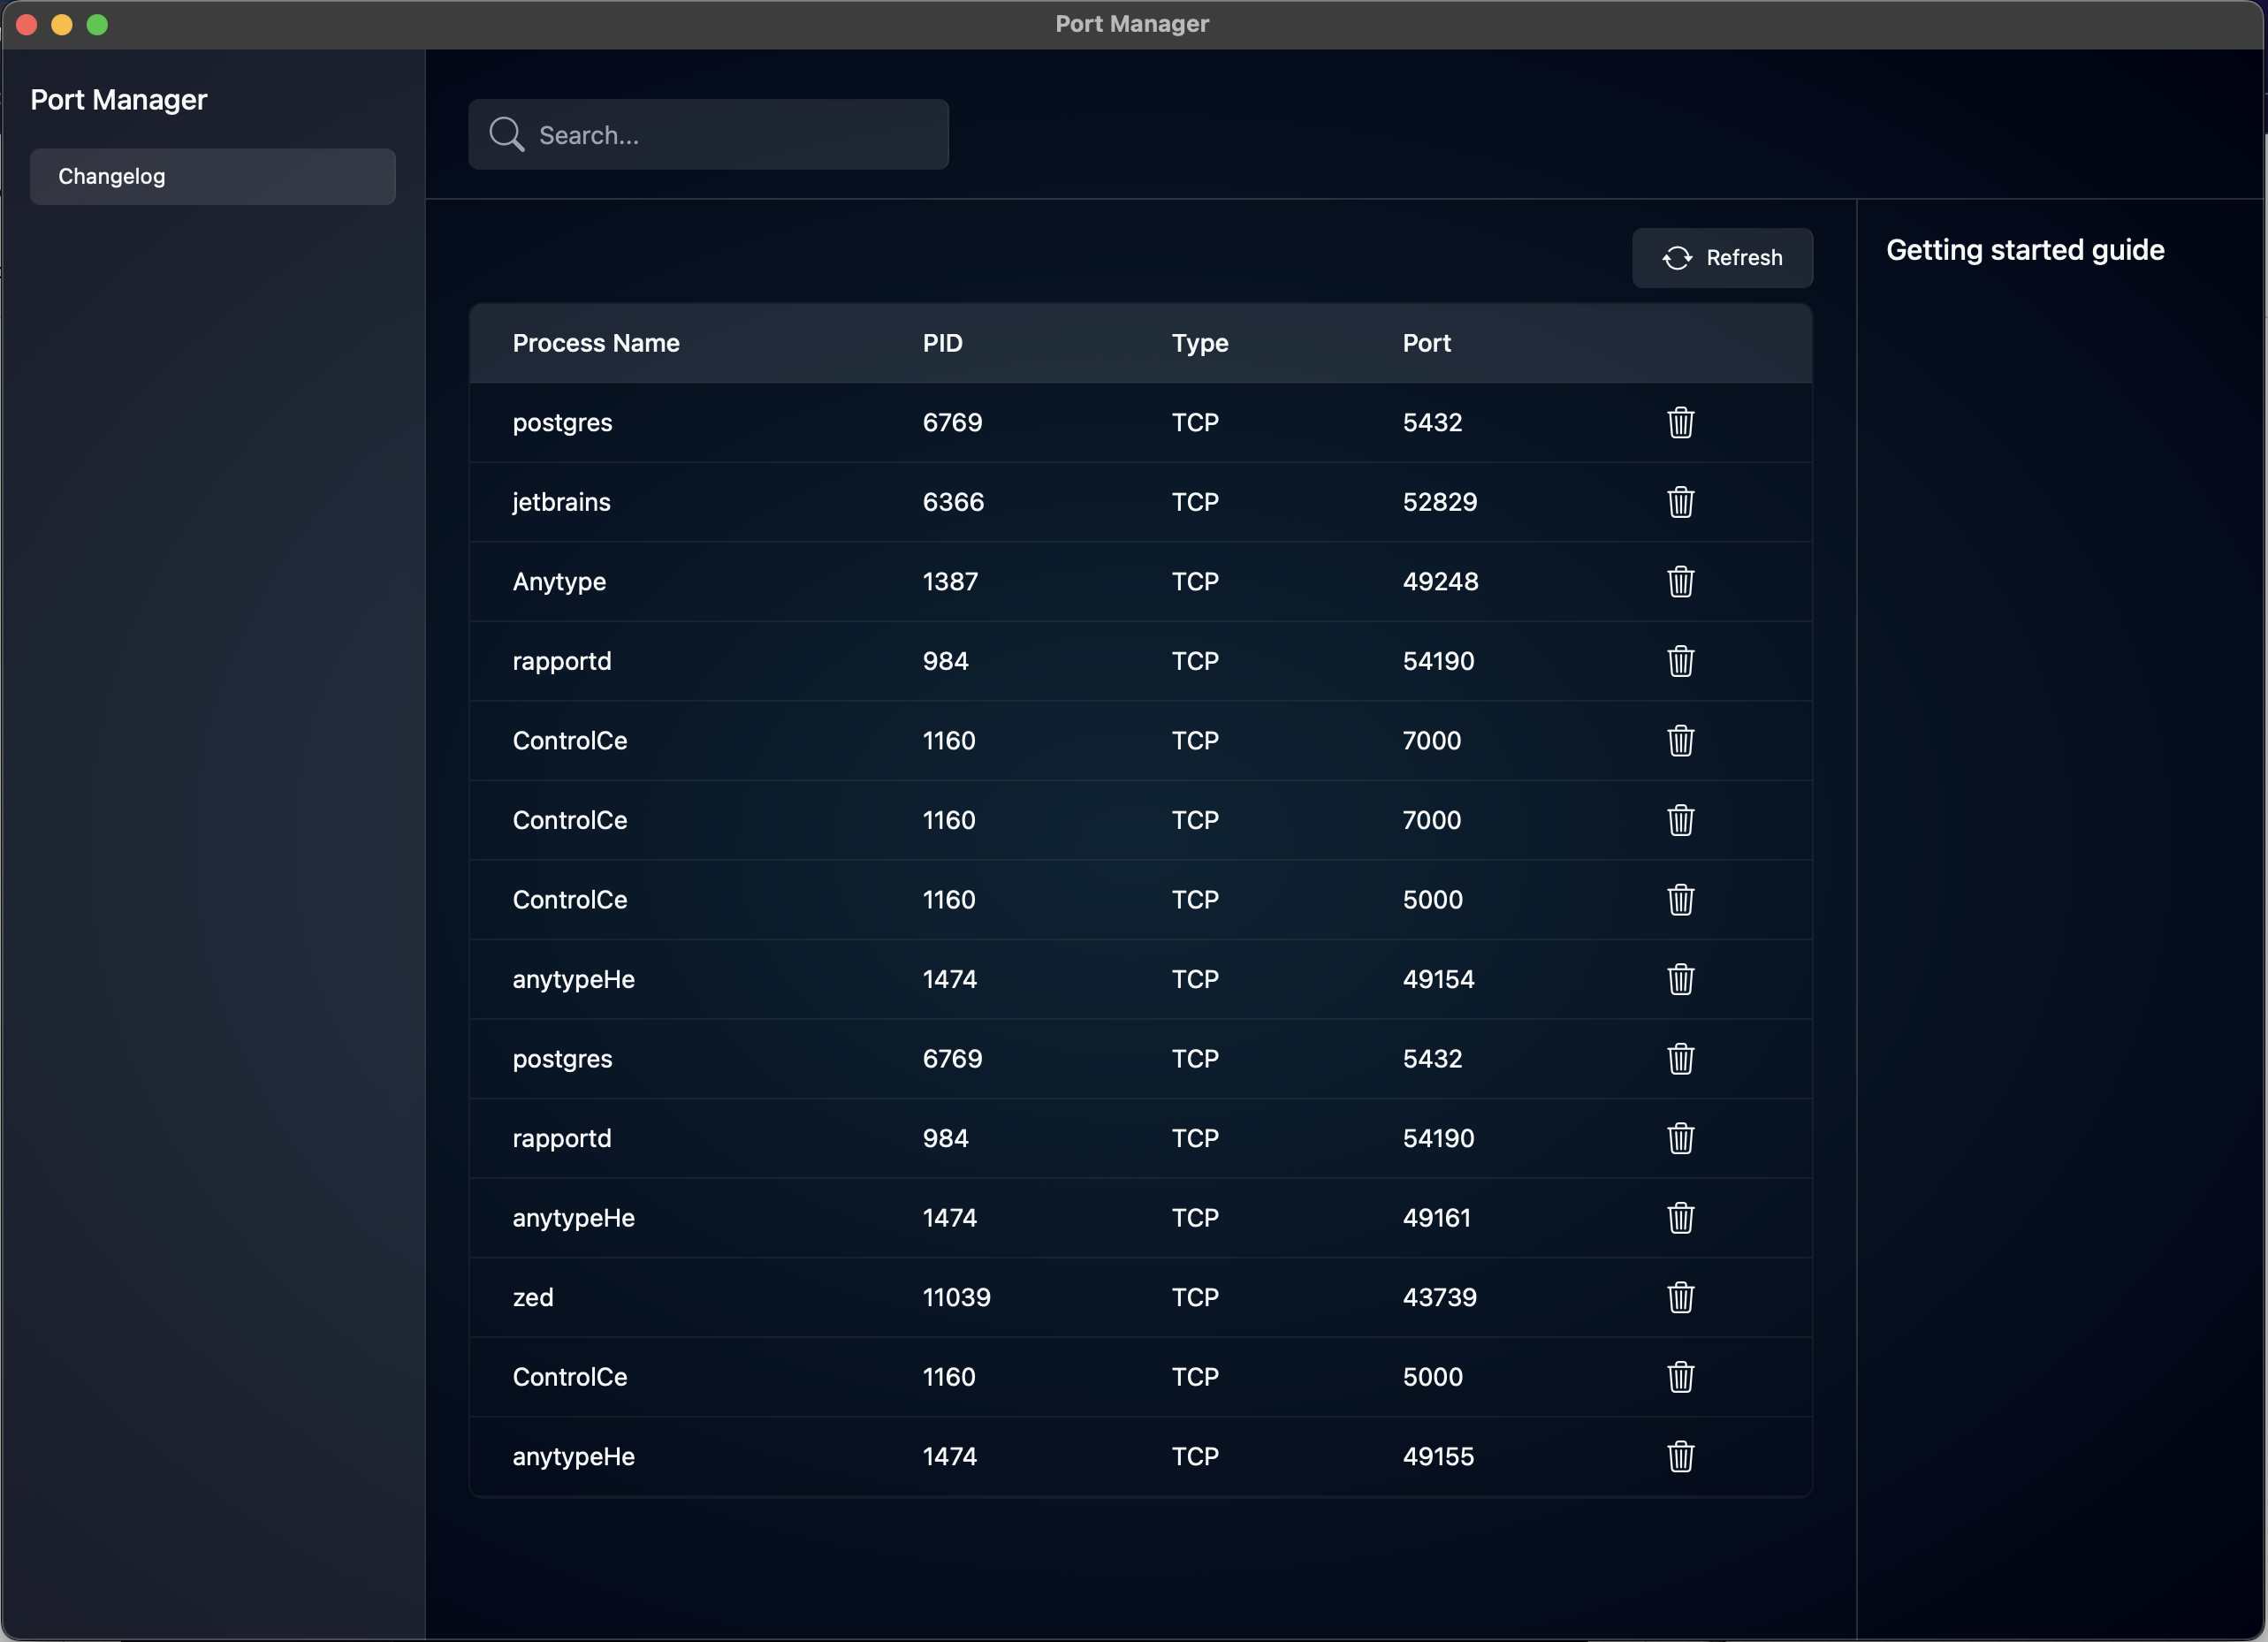Open the Changelog sidebar item

coord(212,177)
